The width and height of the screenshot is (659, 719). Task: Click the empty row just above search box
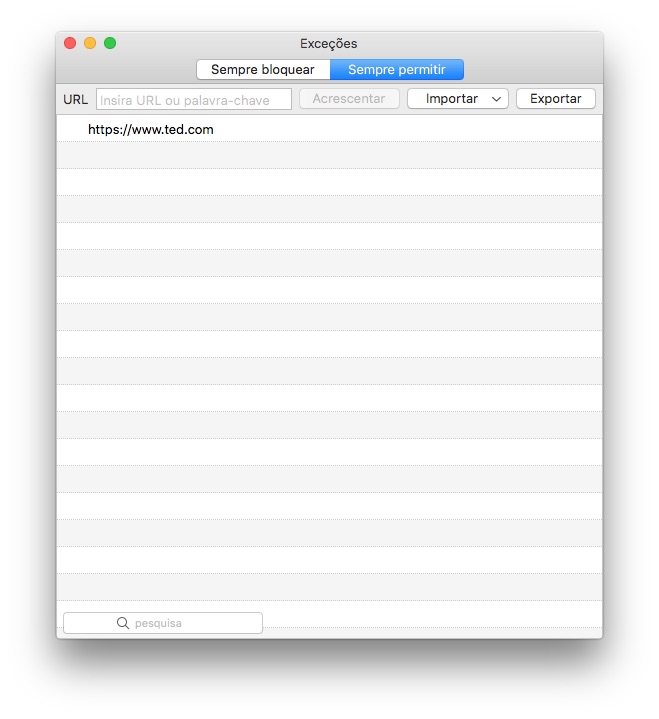point(329,587)
